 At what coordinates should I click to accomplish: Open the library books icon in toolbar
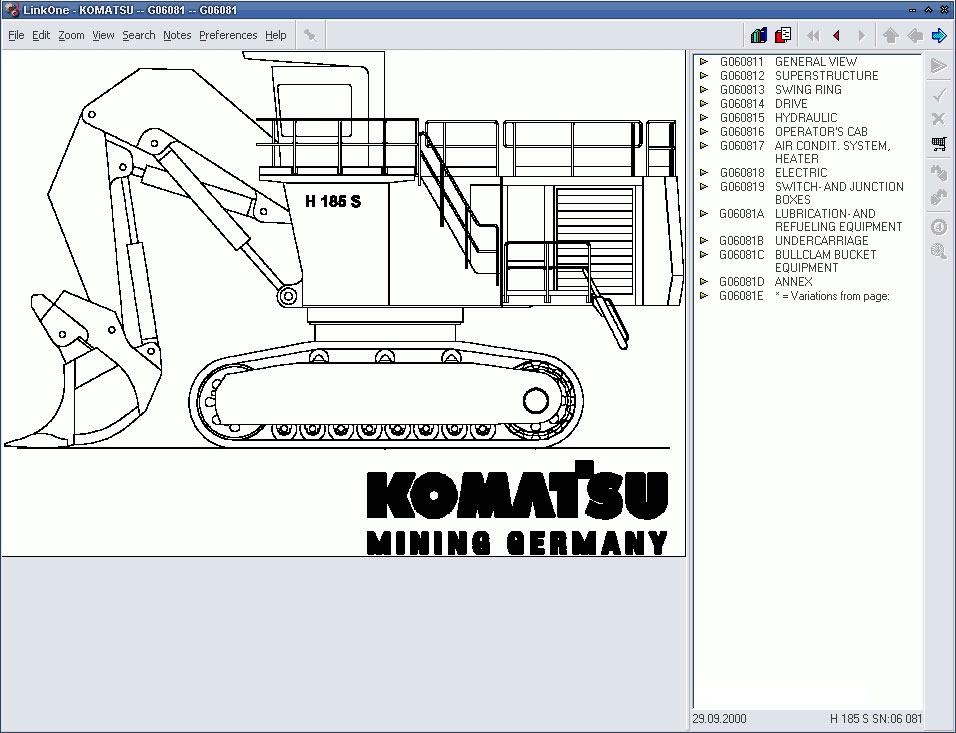758,35
